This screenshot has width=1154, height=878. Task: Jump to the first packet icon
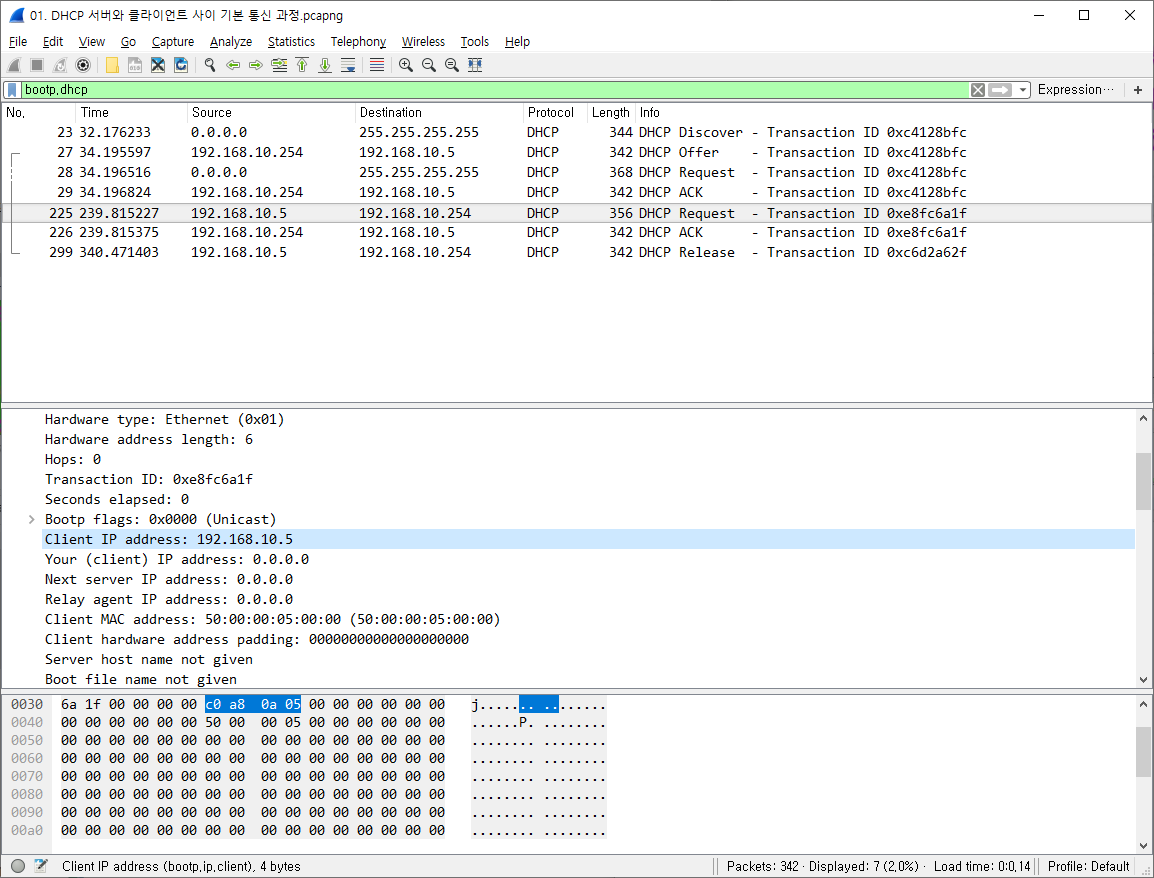tap(302, 66)
